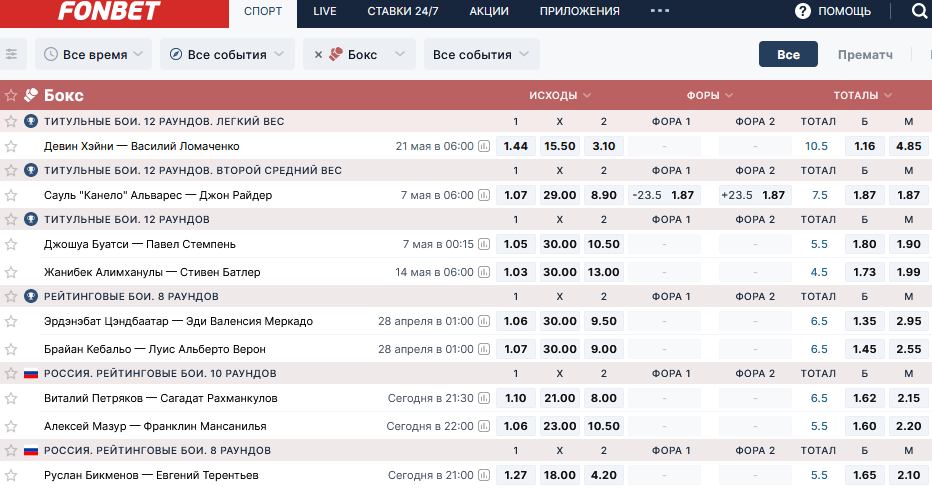
Task: Open stats icon for Петряков — Рахманкулов
Action: coord(484,398)
